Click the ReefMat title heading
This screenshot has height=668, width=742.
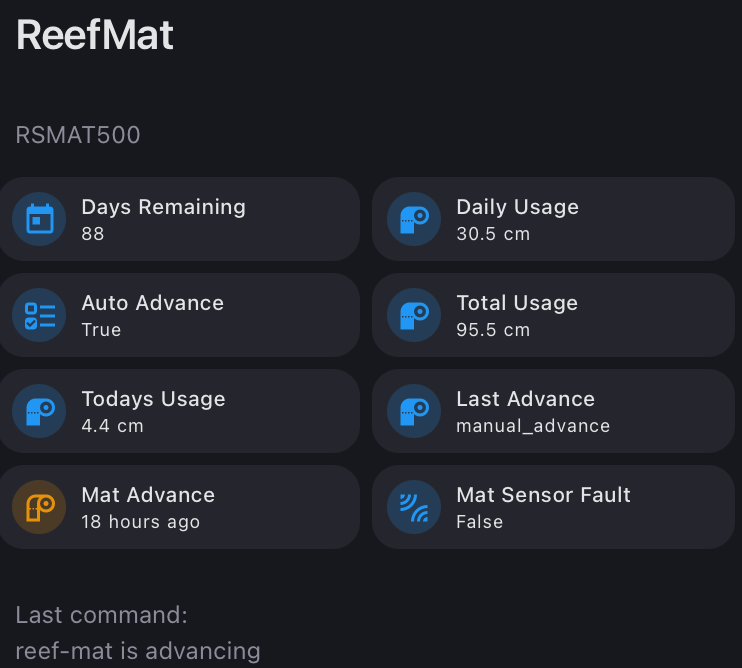[x=95, y=35]
